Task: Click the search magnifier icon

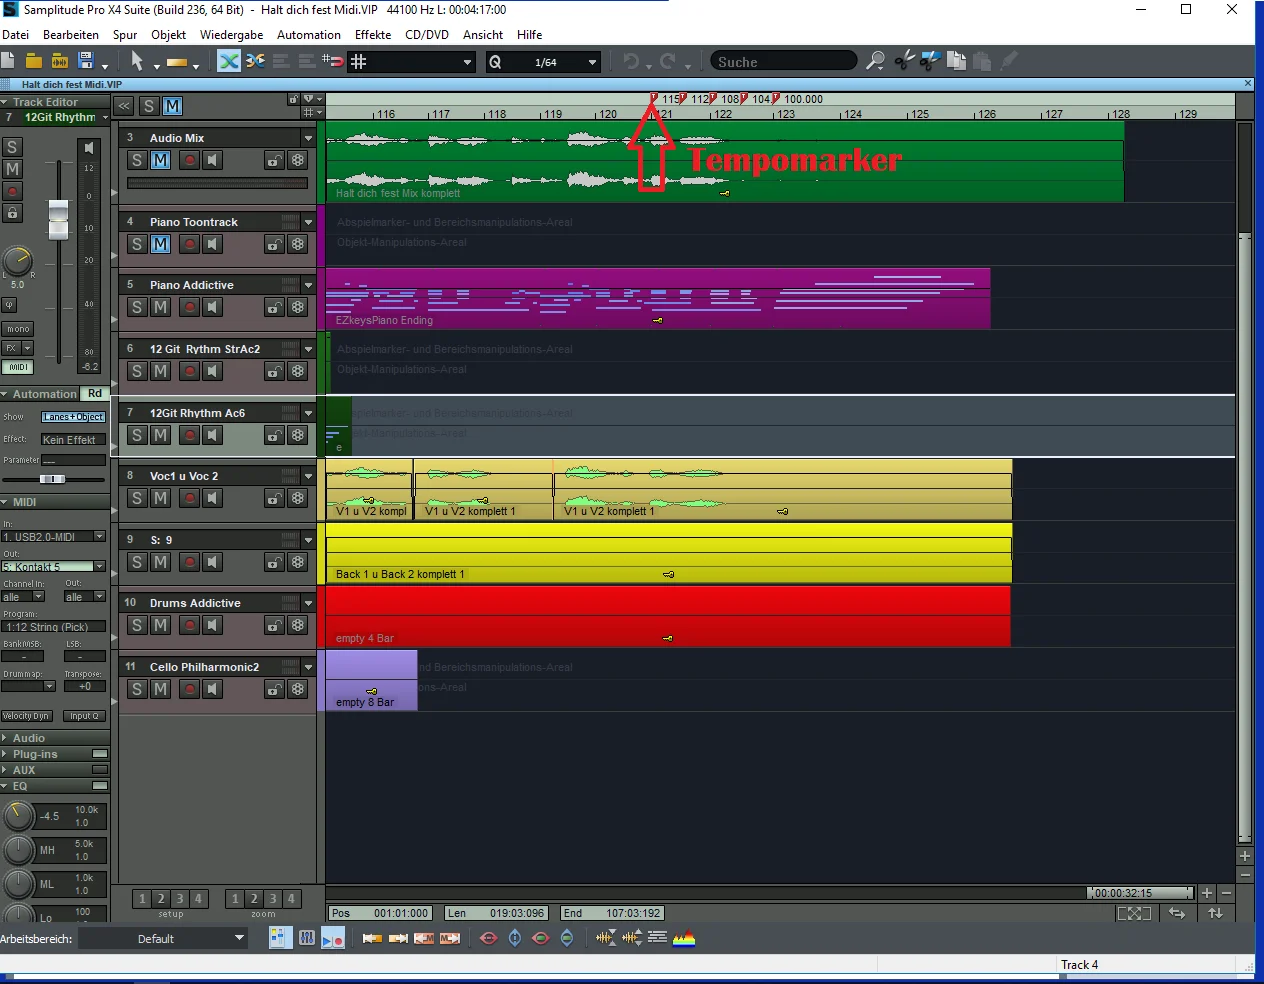Action: (x=875, y=62)
